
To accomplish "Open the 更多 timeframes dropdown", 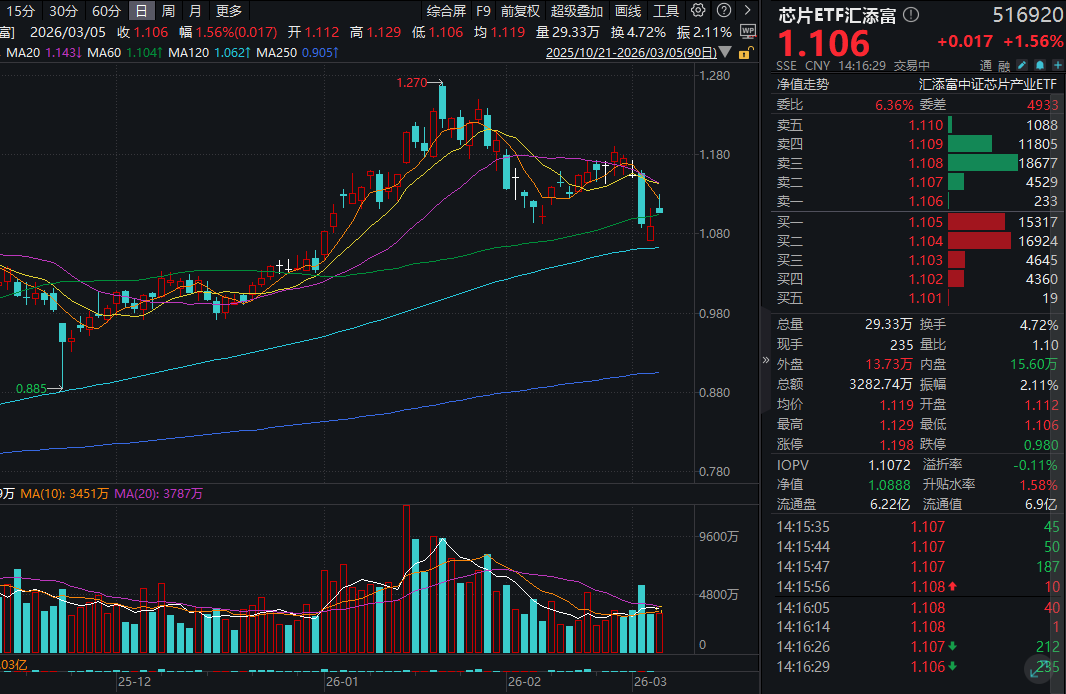I will click(x=229, y=11).
